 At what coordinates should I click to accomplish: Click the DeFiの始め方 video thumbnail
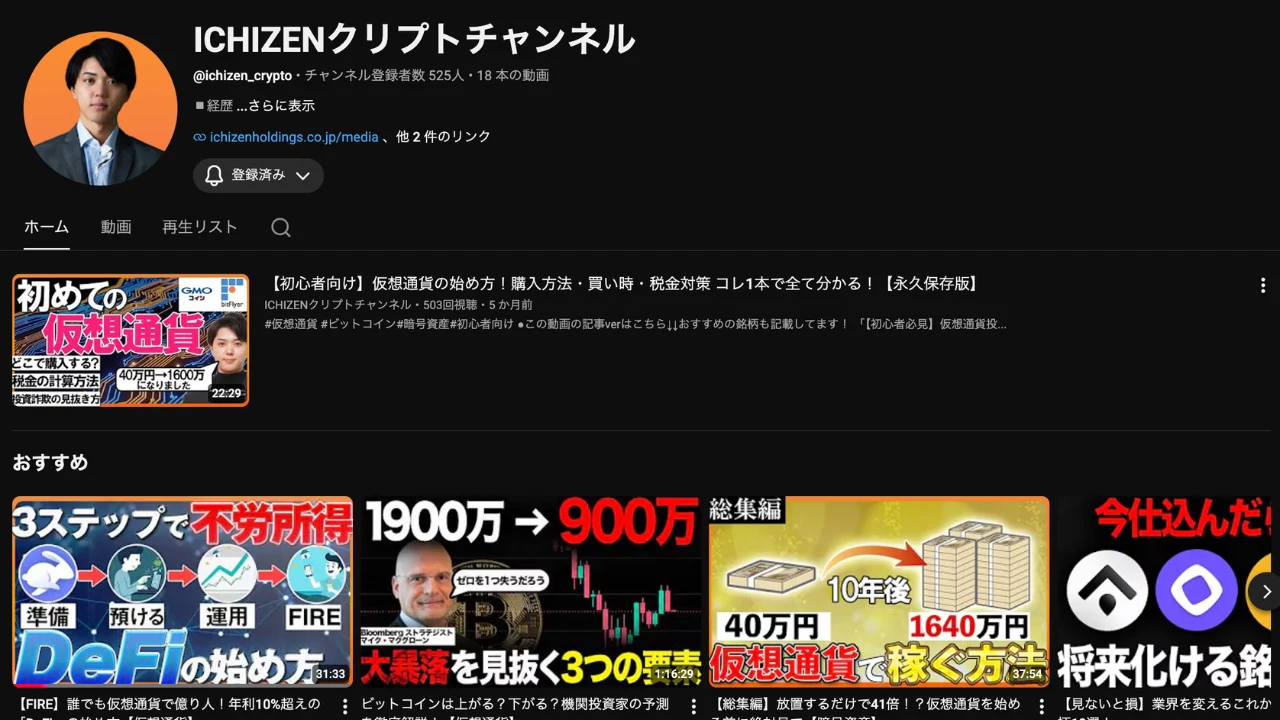click(182, 592)
